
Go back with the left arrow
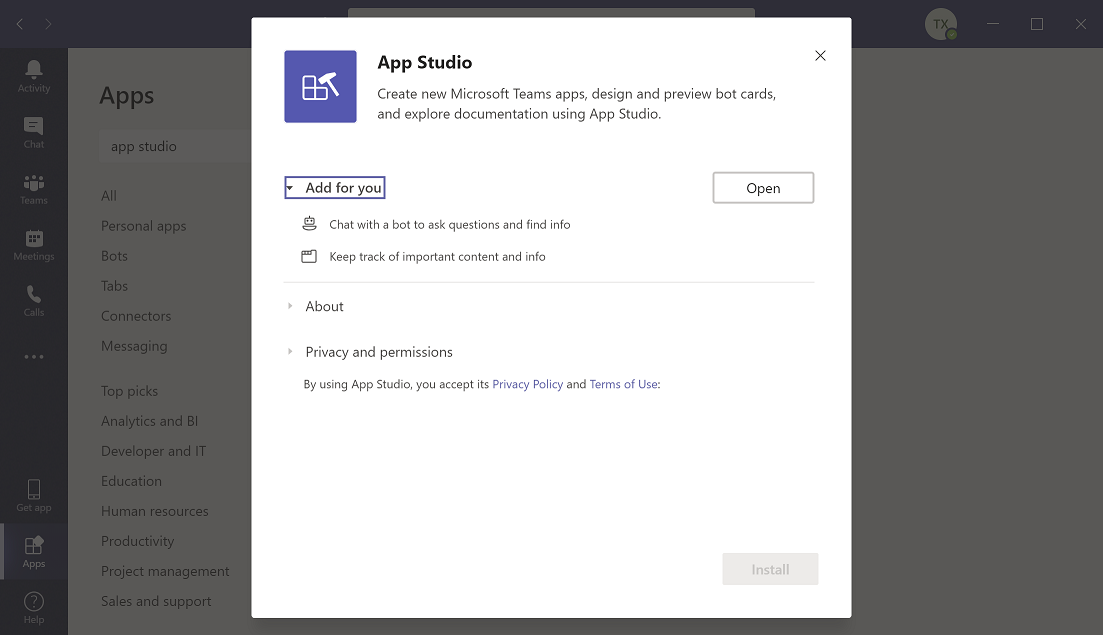point(20,24)
